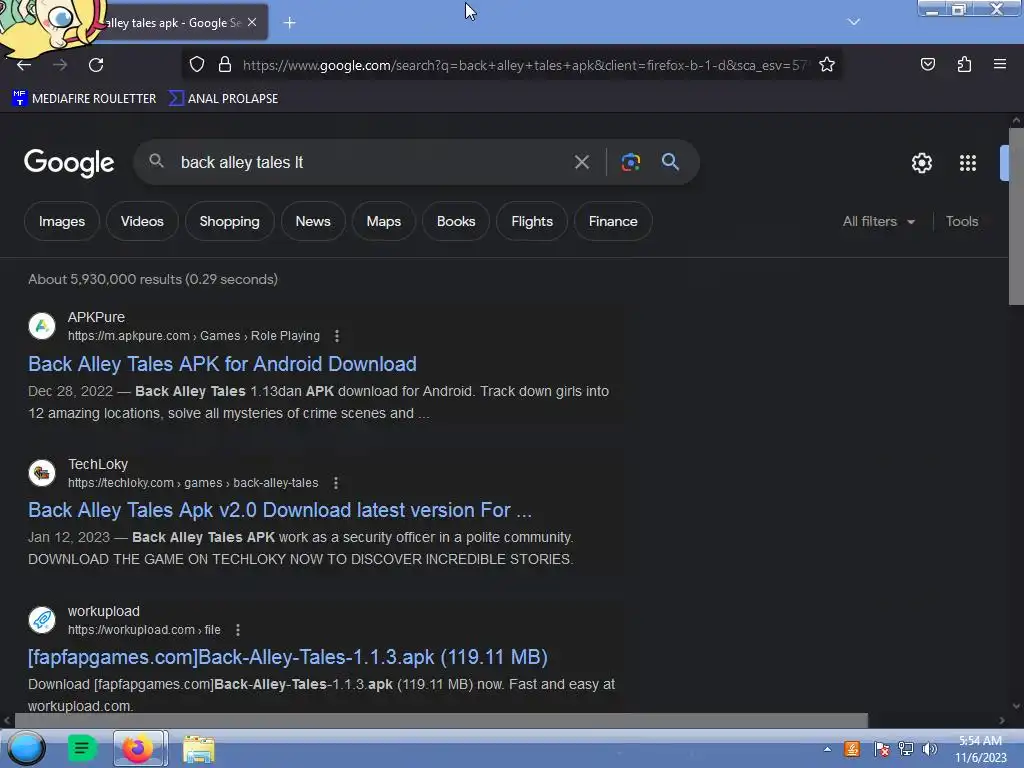Open Back Alley Tales Apk v2.0 Download result
The height and width of the screenshot is (768, 1024).
(280, 510)
